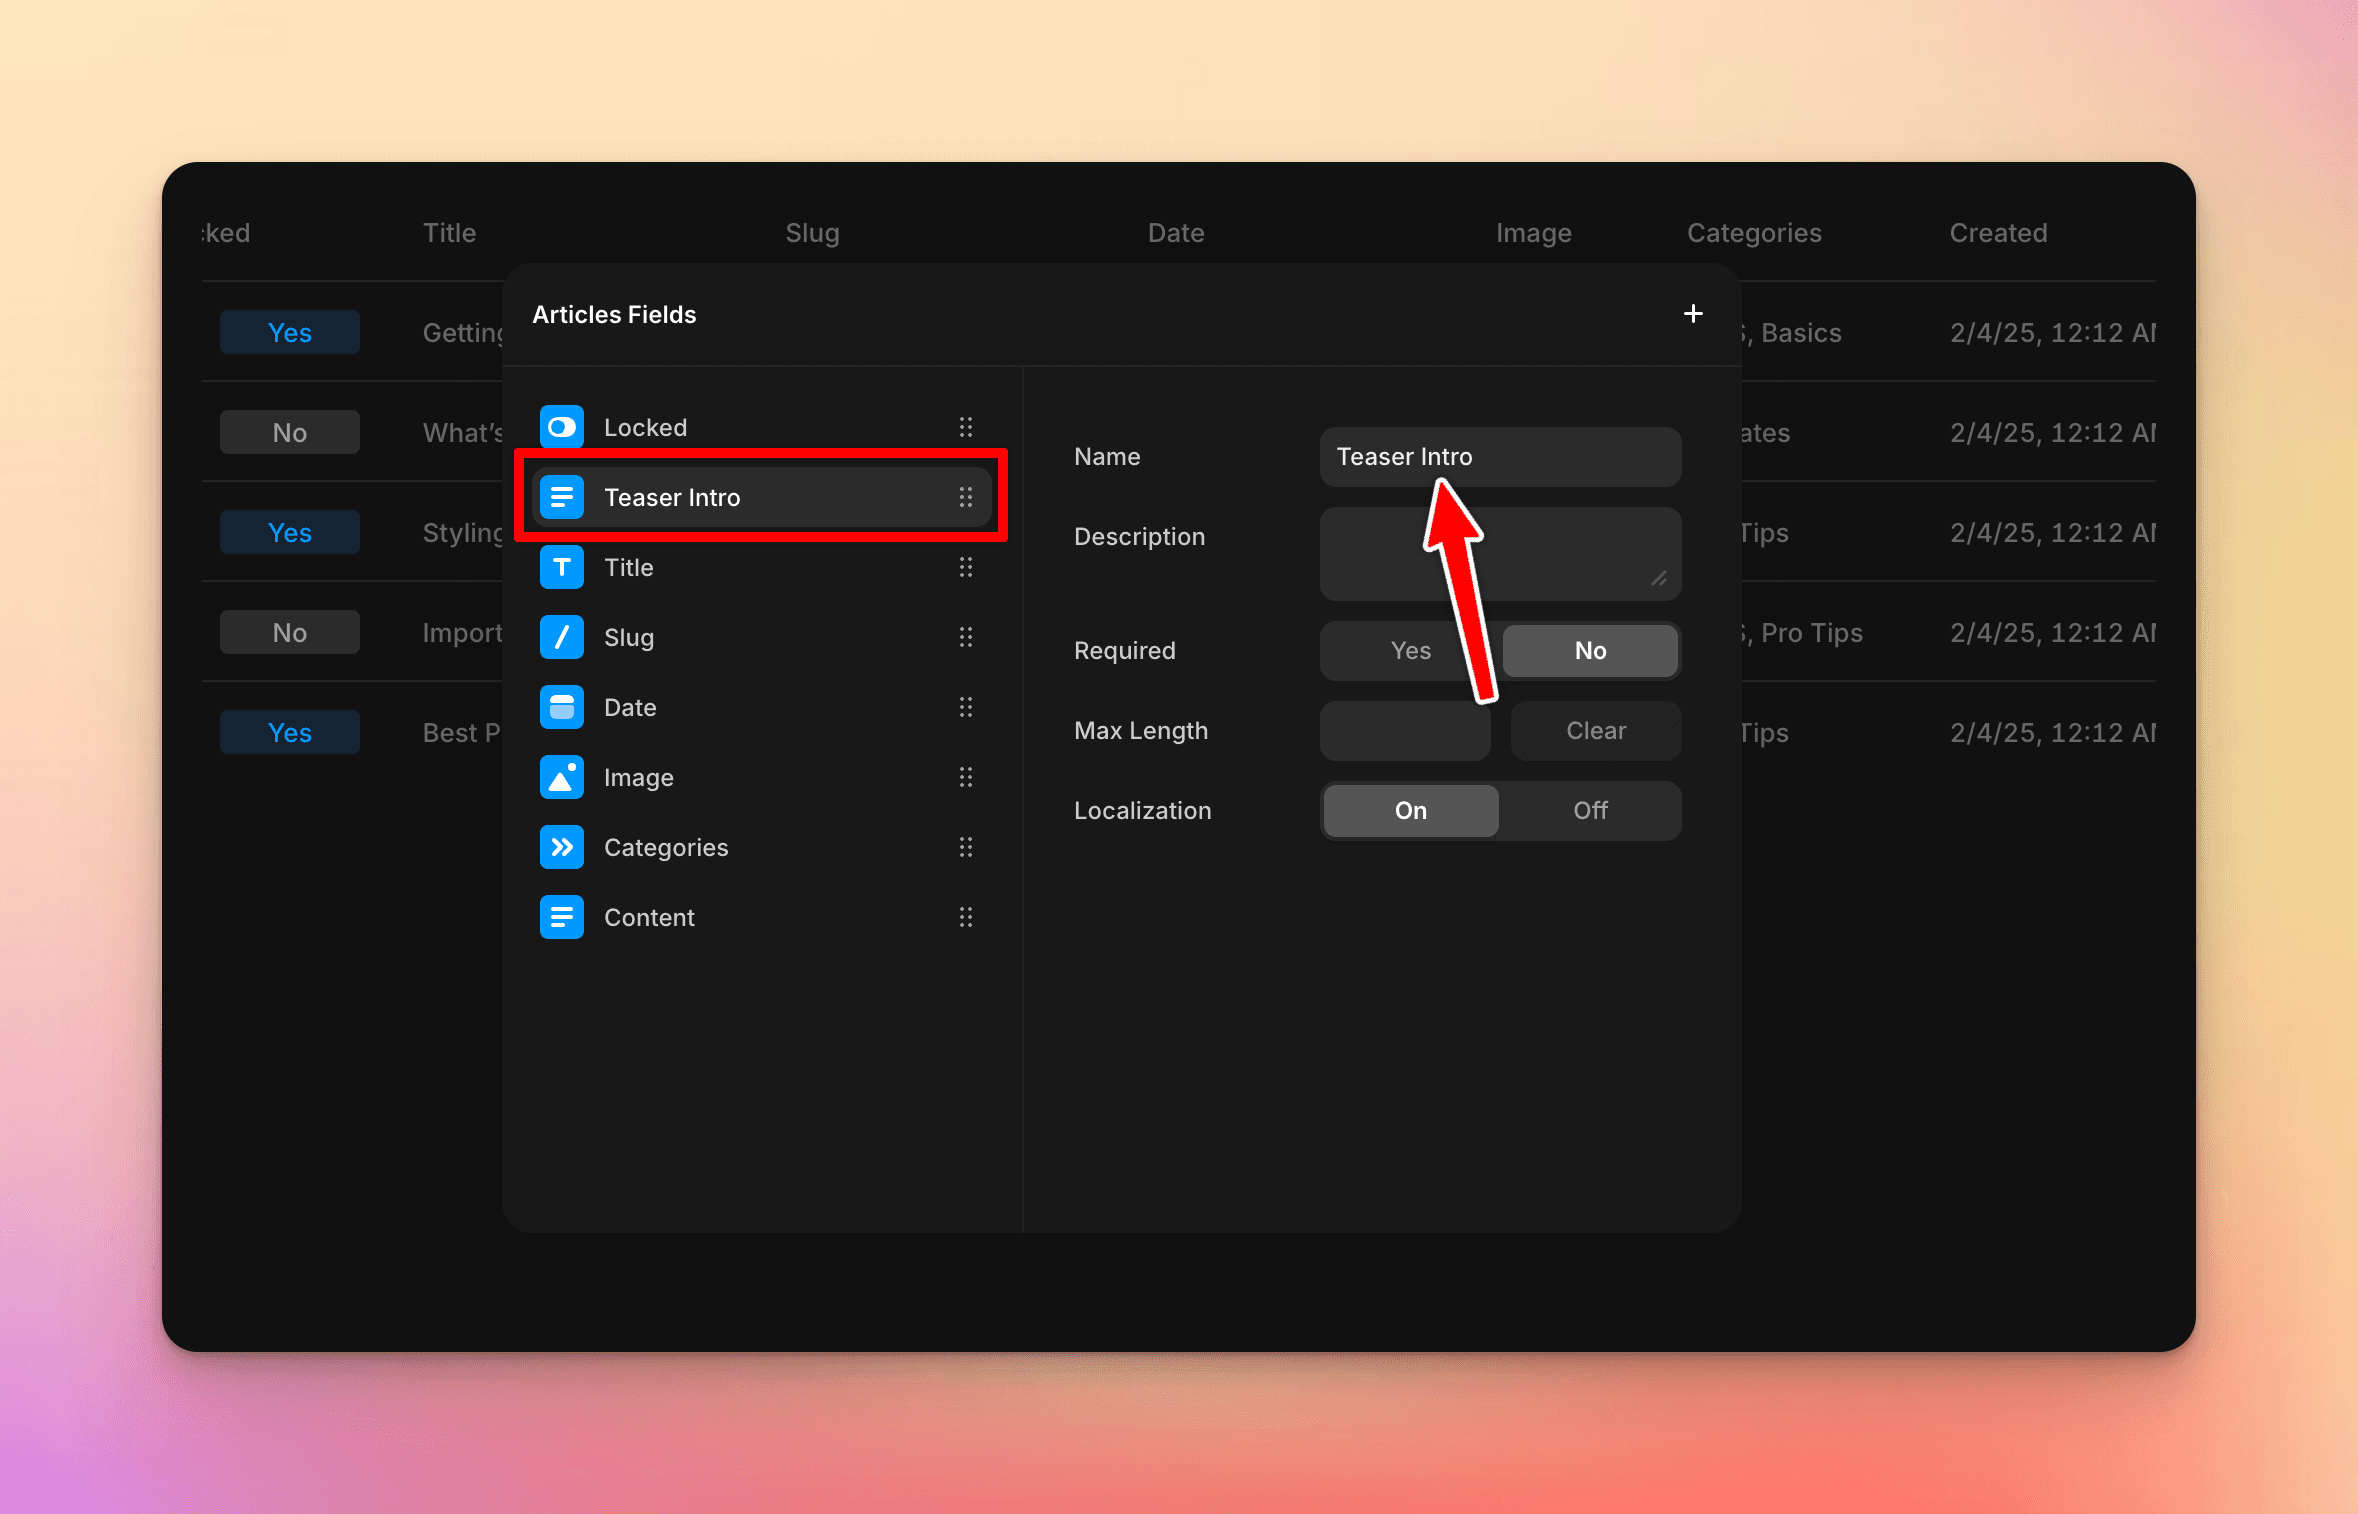Select the Categories field's chevron icon
Viewport: 2358px width, 1514px height.
coord(561,847)
